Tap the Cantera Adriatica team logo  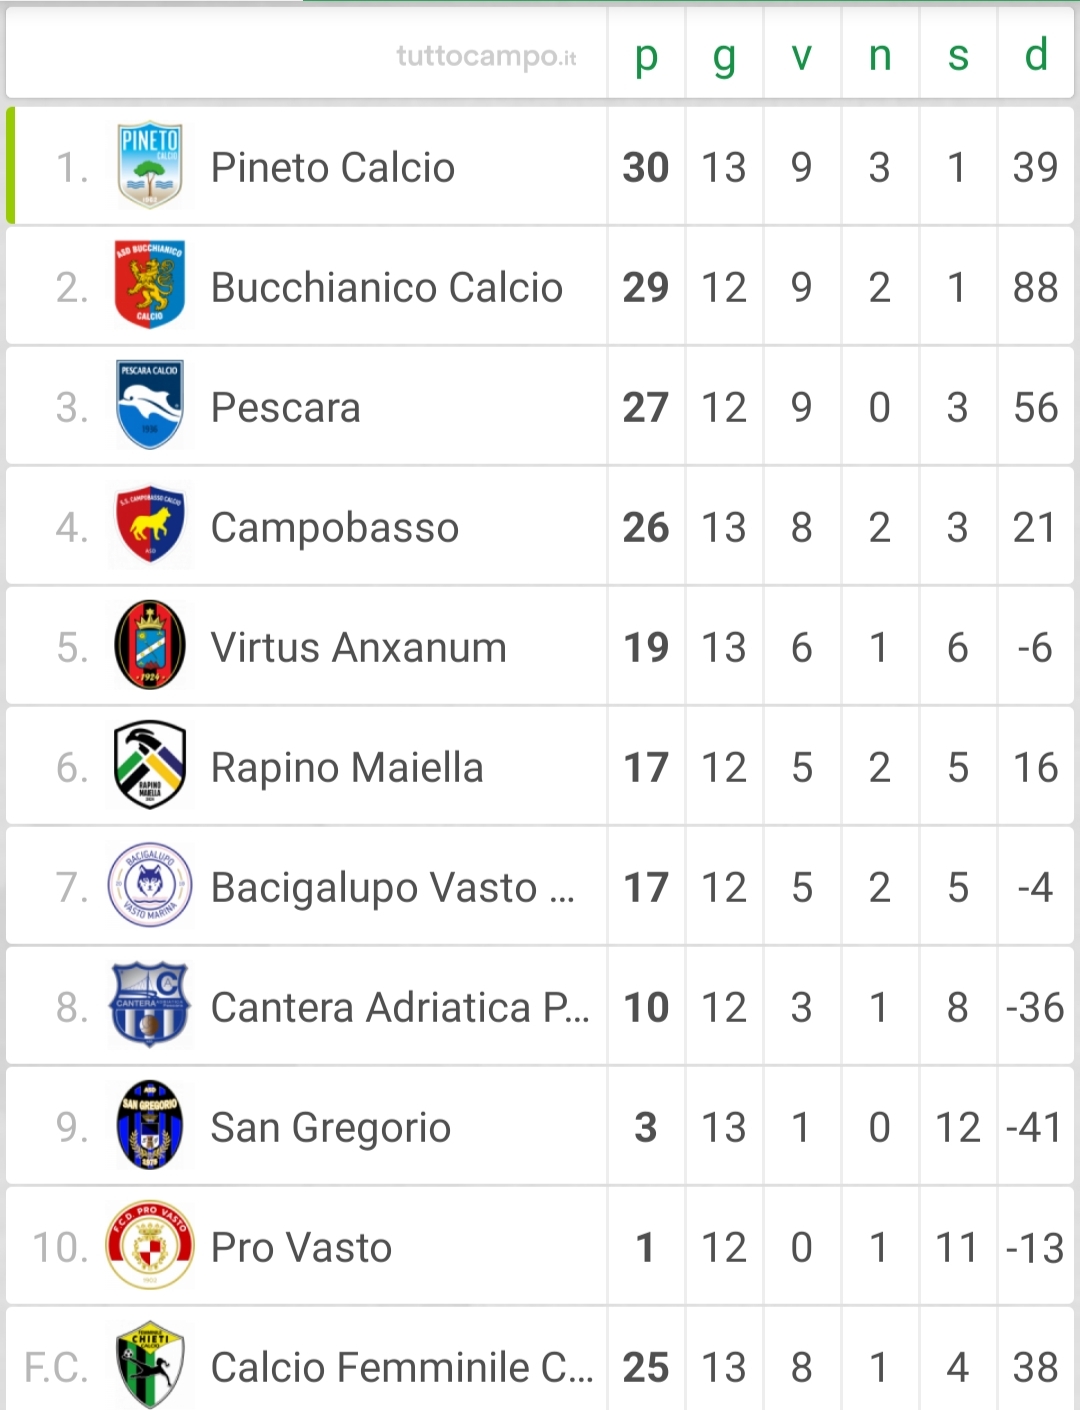point(149,1006)
